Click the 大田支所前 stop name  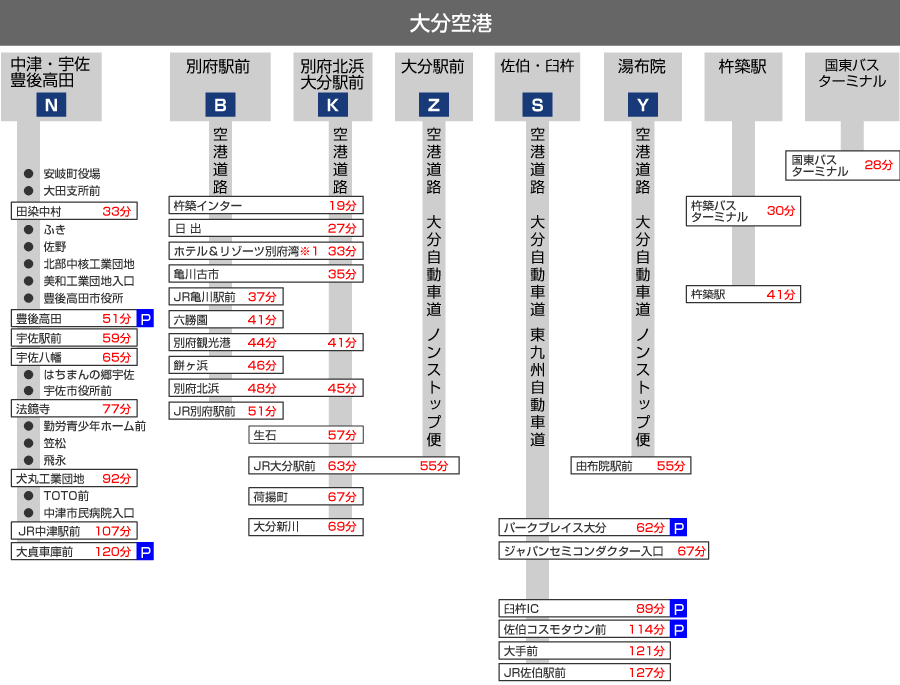pyautogui.click(x=72, y=191)
